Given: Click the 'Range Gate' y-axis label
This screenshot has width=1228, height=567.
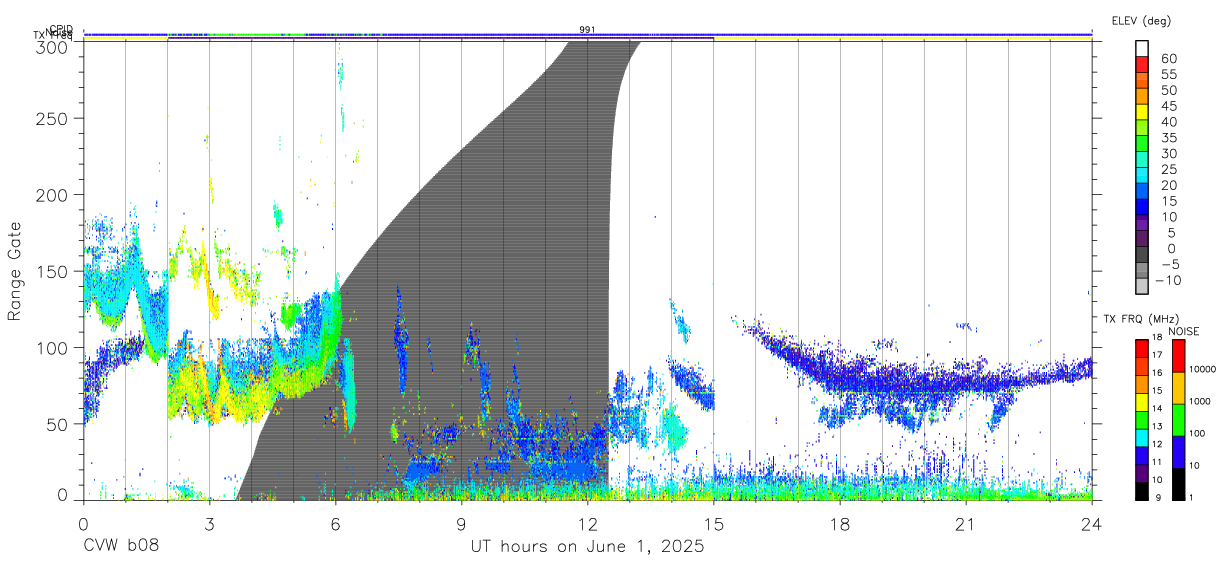Looking at the screenshot, I should 15,270.
